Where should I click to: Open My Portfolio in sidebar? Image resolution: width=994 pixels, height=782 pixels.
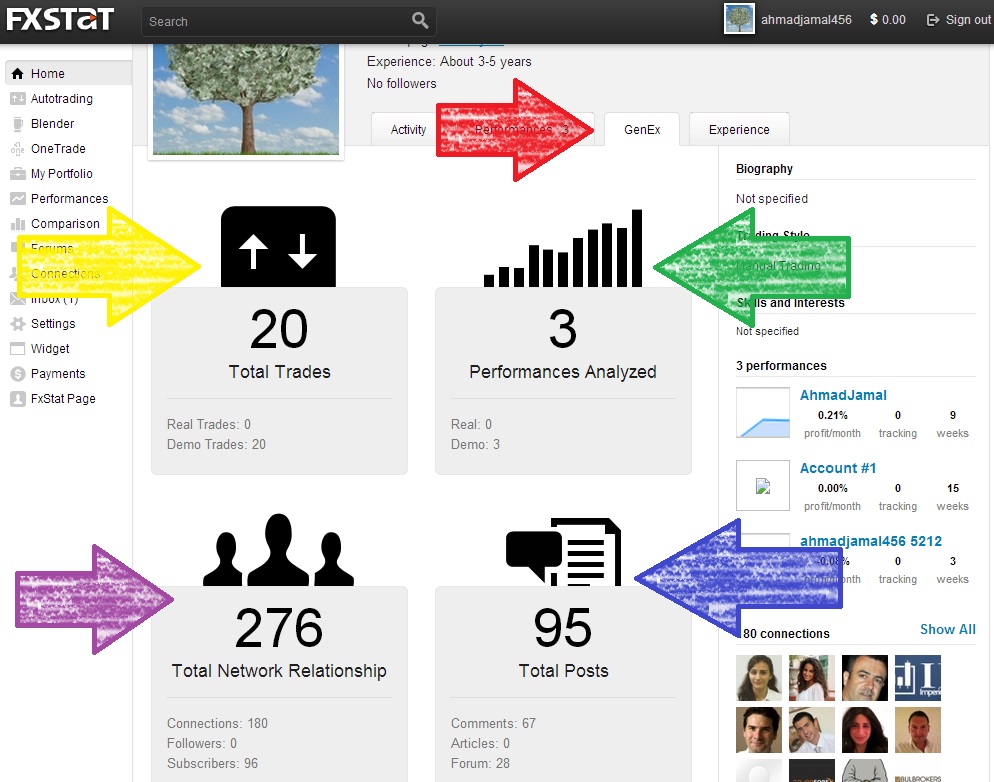coord(61,174)
